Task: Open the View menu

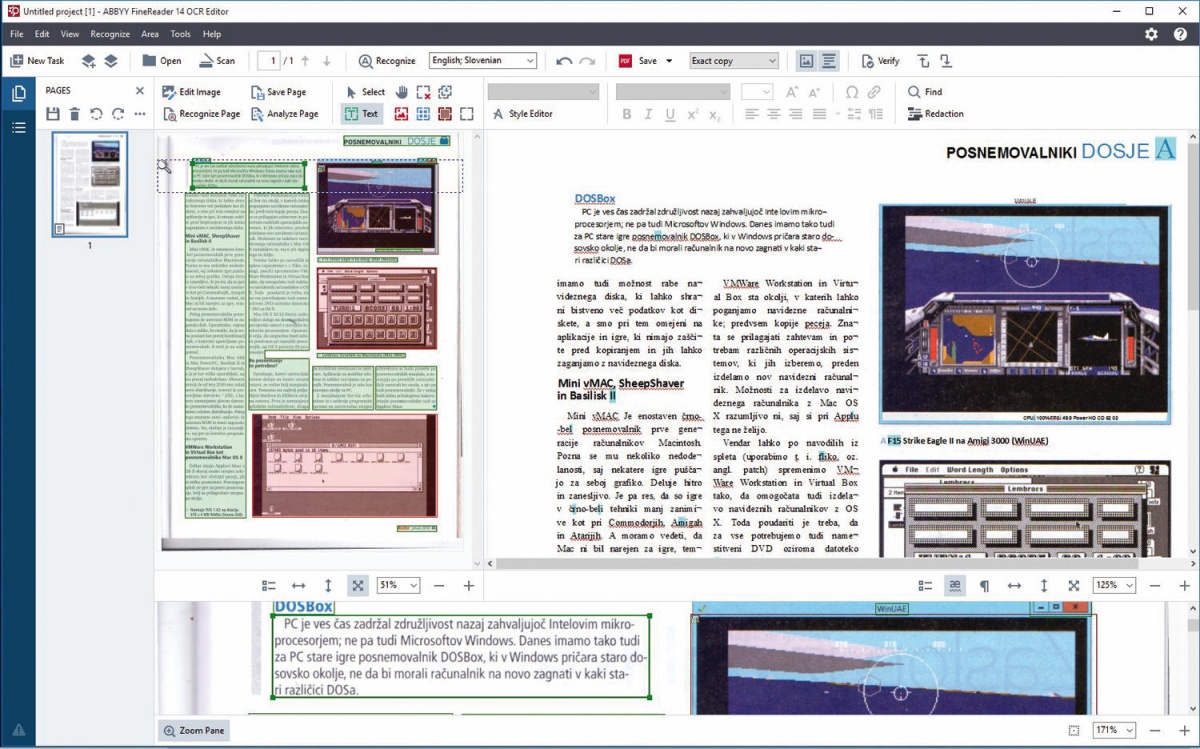Action: point(70,34)
